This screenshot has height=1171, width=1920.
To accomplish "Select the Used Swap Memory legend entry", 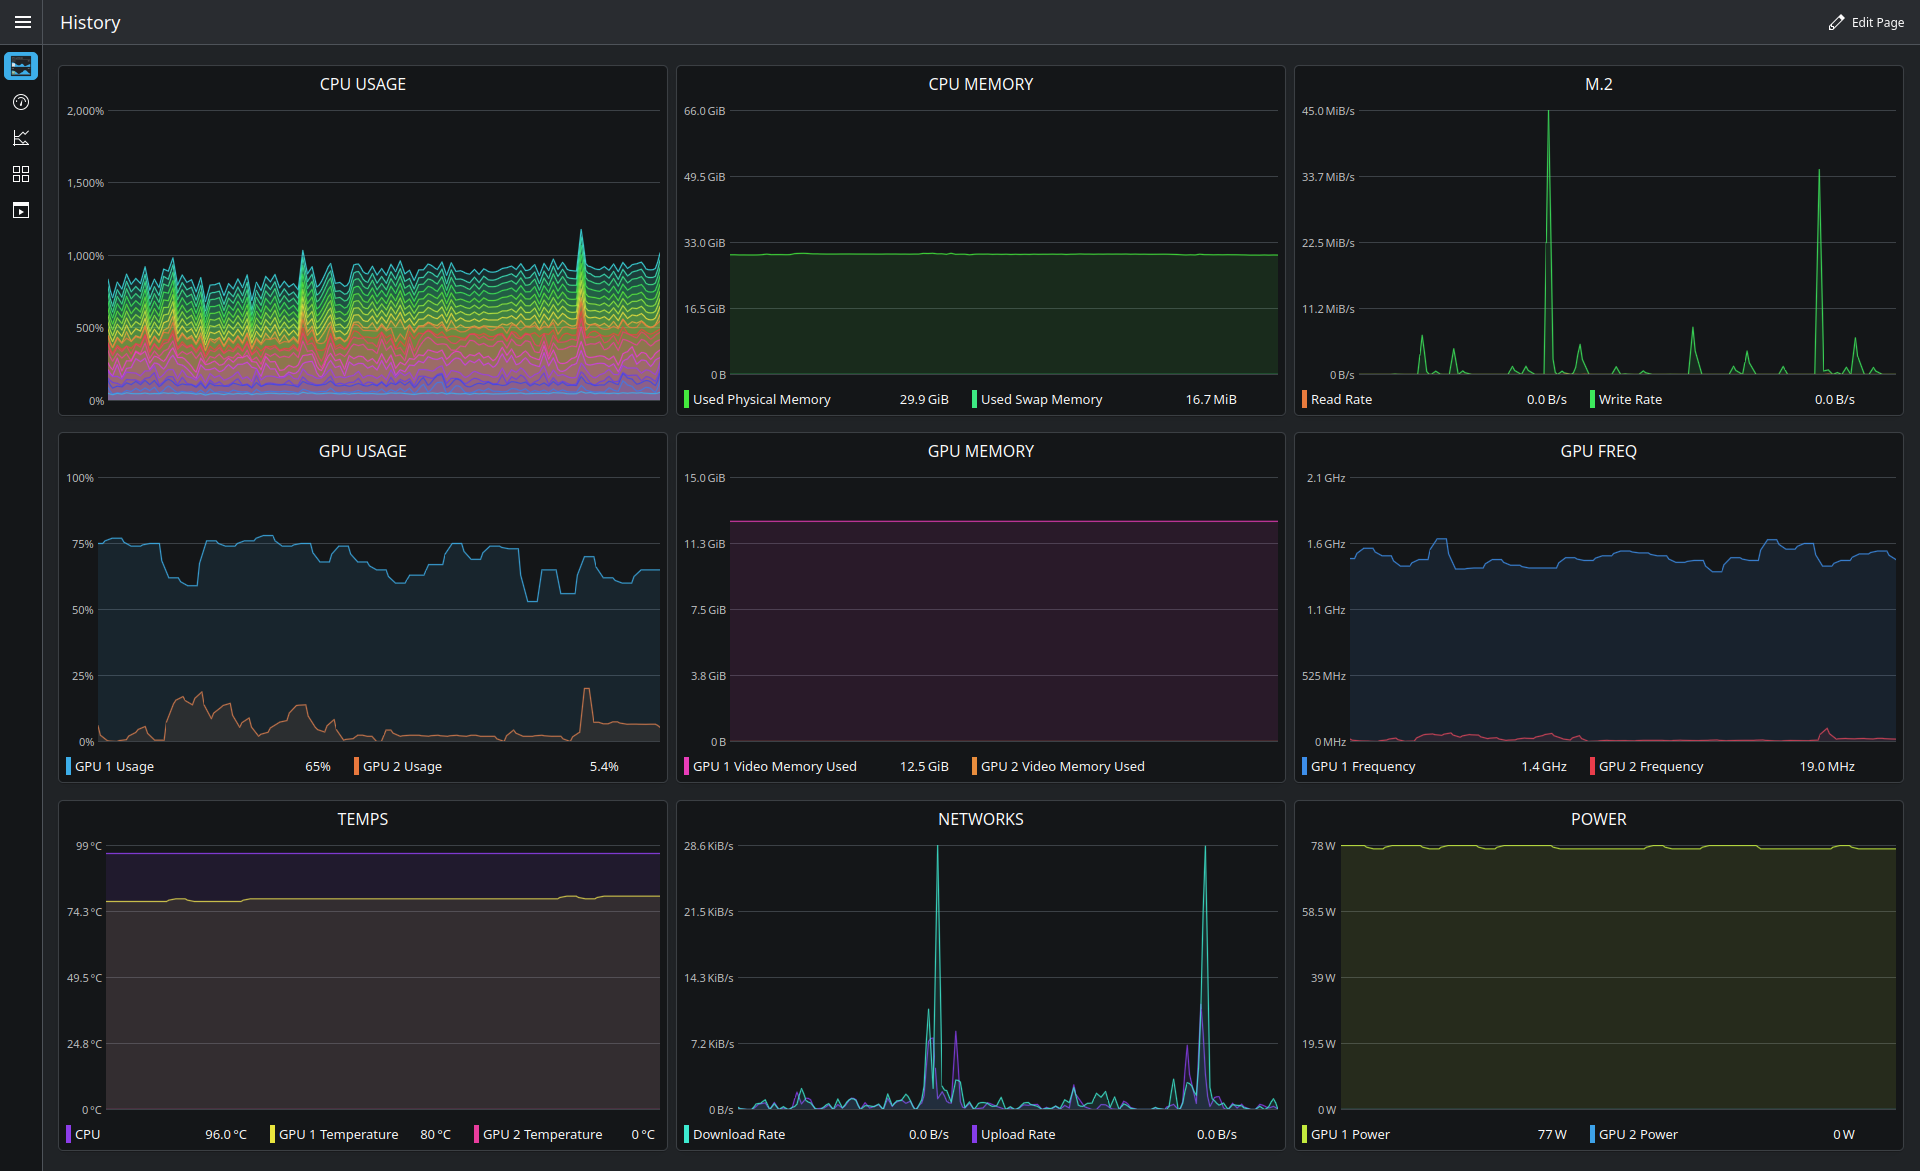I will point(1104,399).
